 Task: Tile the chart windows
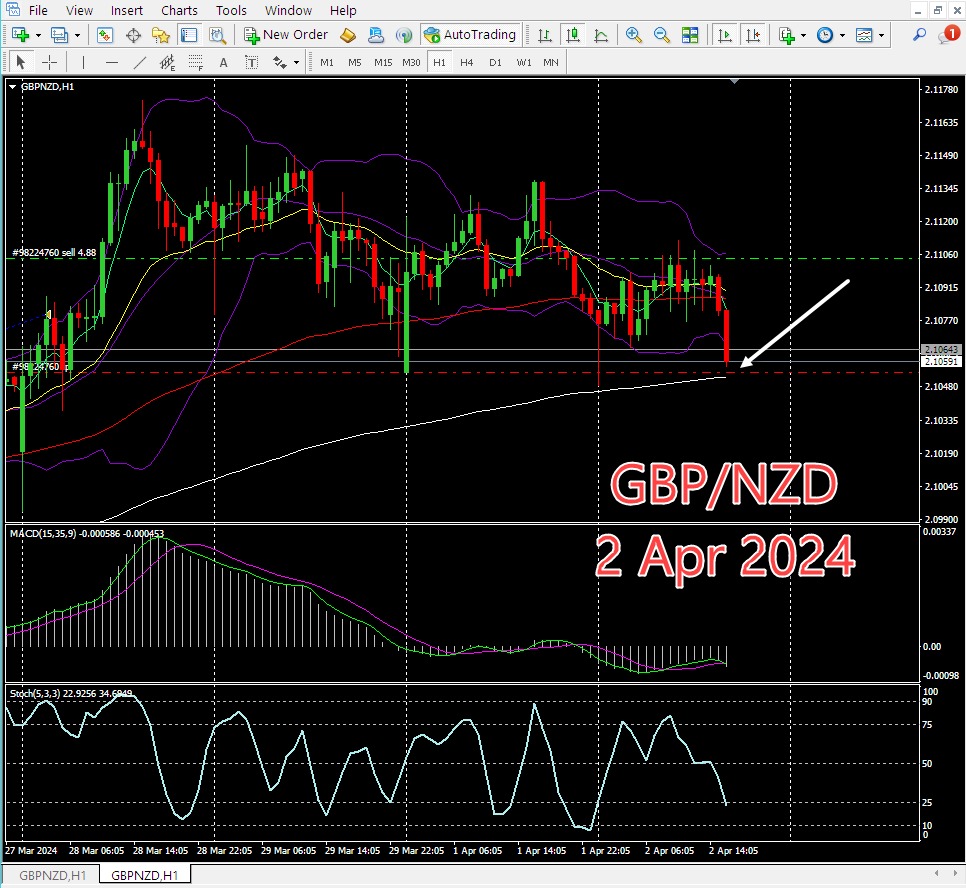690,35
